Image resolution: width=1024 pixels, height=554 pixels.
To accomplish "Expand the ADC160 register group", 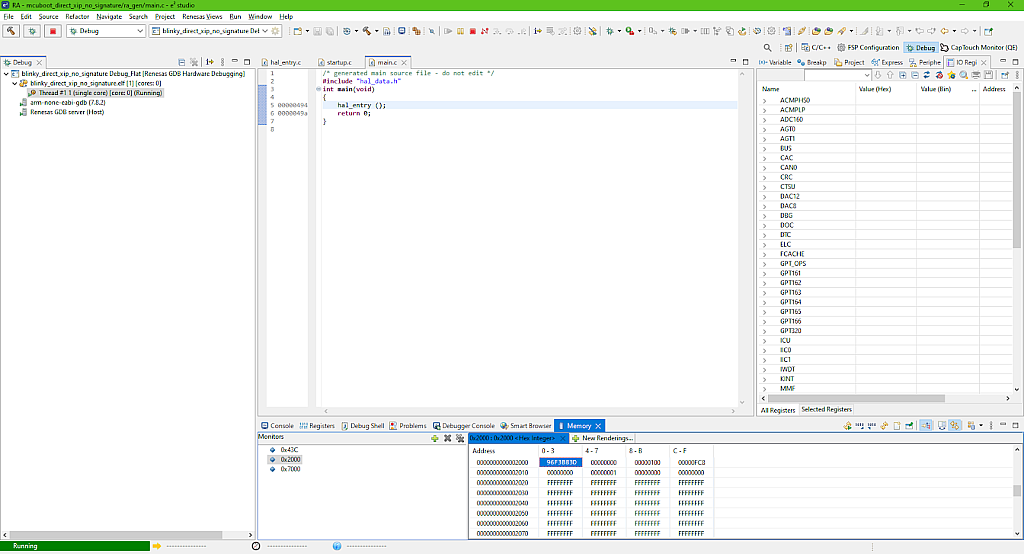I will click(765, 120).
